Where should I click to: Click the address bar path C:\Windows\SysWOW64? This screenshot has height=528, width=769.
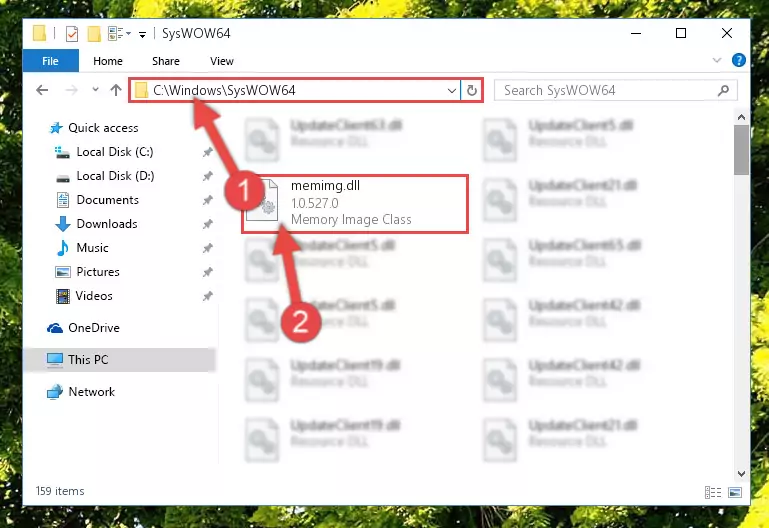[x=224, y=90]
